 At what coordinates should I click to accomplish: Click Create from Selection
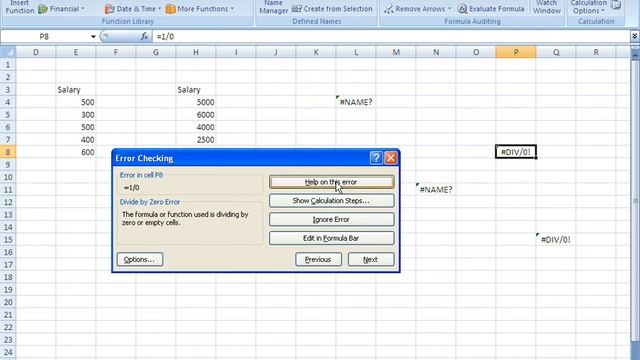click(332, 9)
